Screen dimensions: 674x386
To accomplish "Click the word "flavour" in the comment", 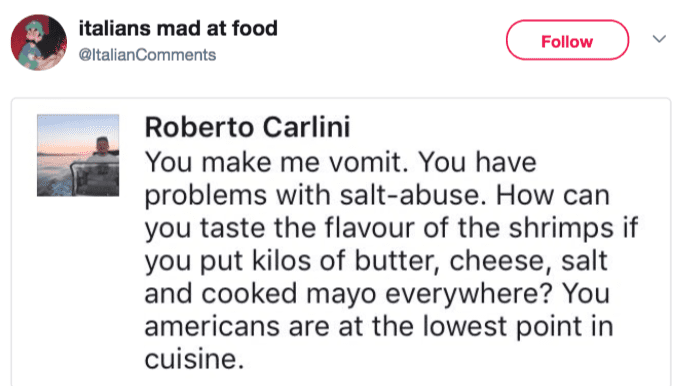I will click(x=370, y=227).
